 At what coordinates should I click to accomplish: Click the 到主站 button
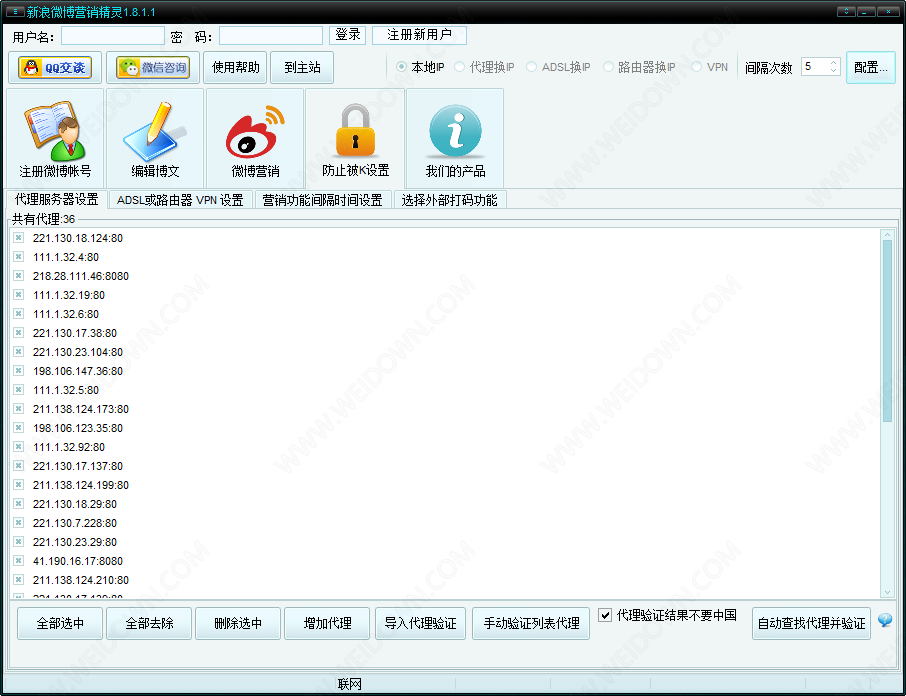tap(302, 68)
